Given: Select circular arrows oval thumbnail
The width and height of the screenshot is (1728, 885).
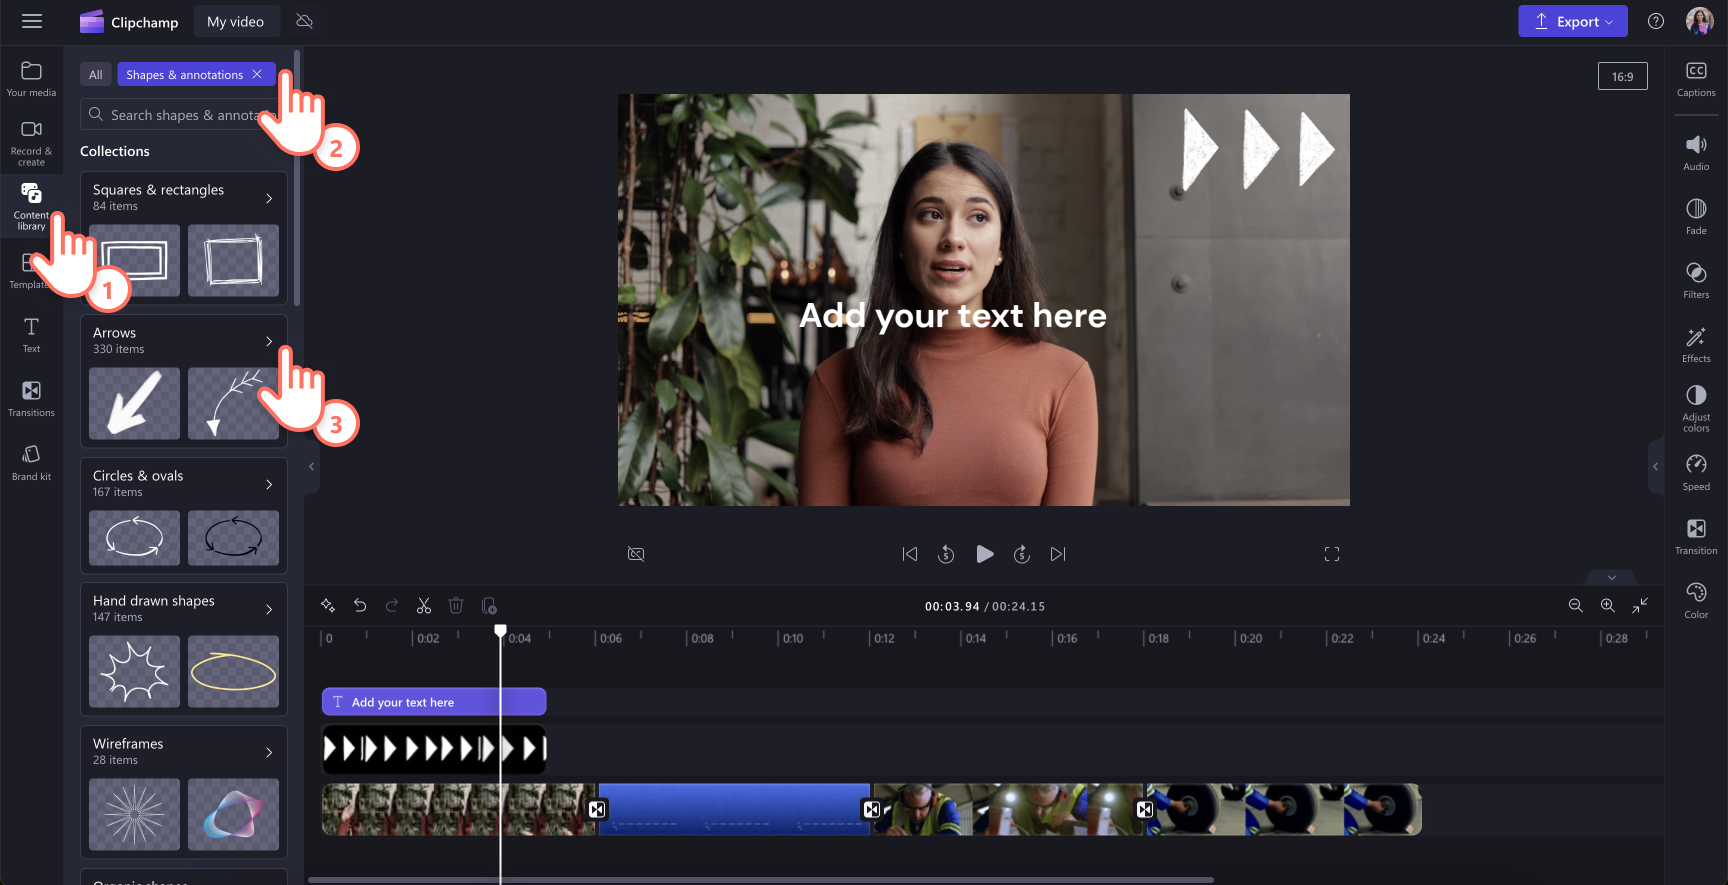Looking at the screenshot, I should click(134, 538).
